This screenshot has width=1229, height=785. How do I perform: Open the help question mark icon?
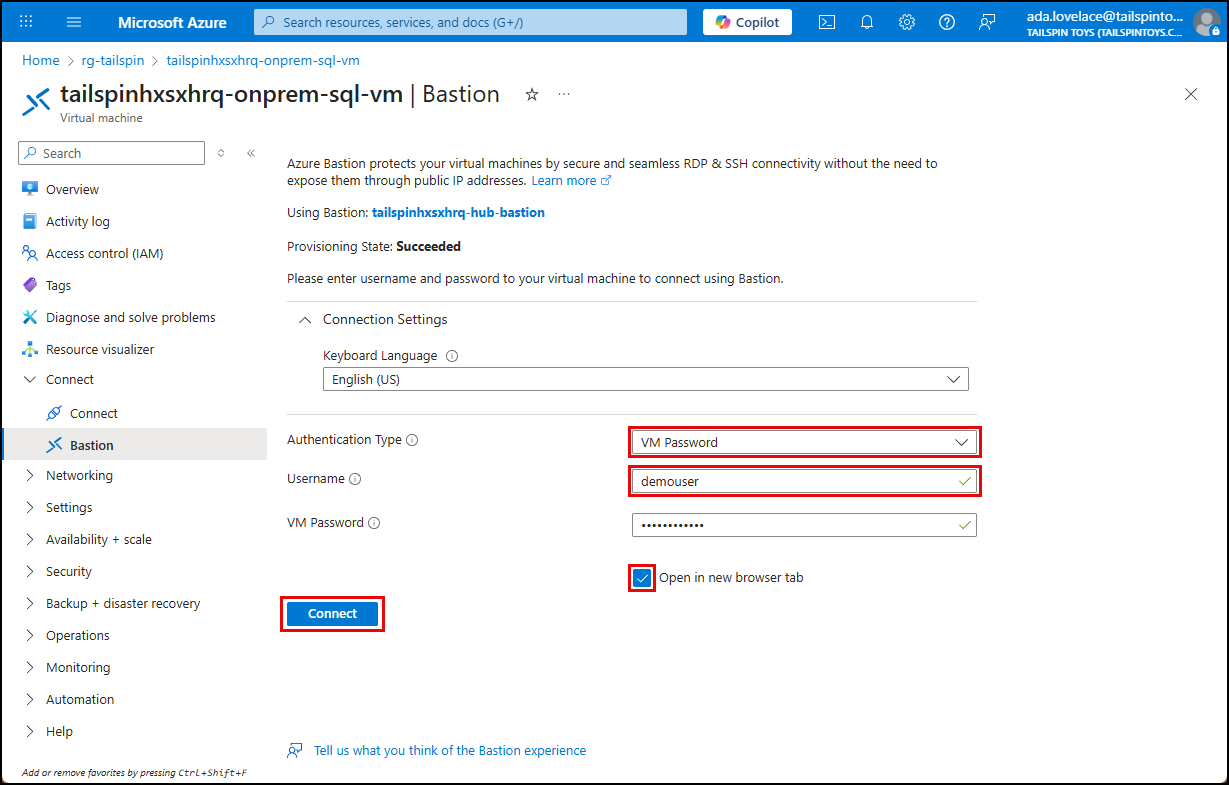(946, 21)
